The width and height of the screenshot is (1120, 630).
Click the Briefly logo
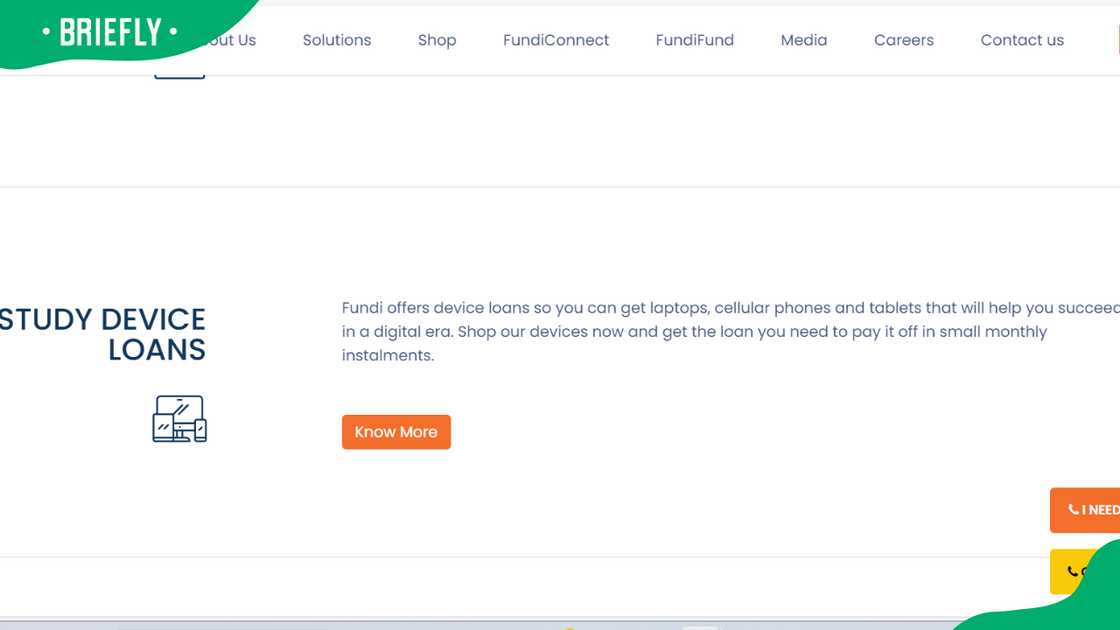coord(110,32)
